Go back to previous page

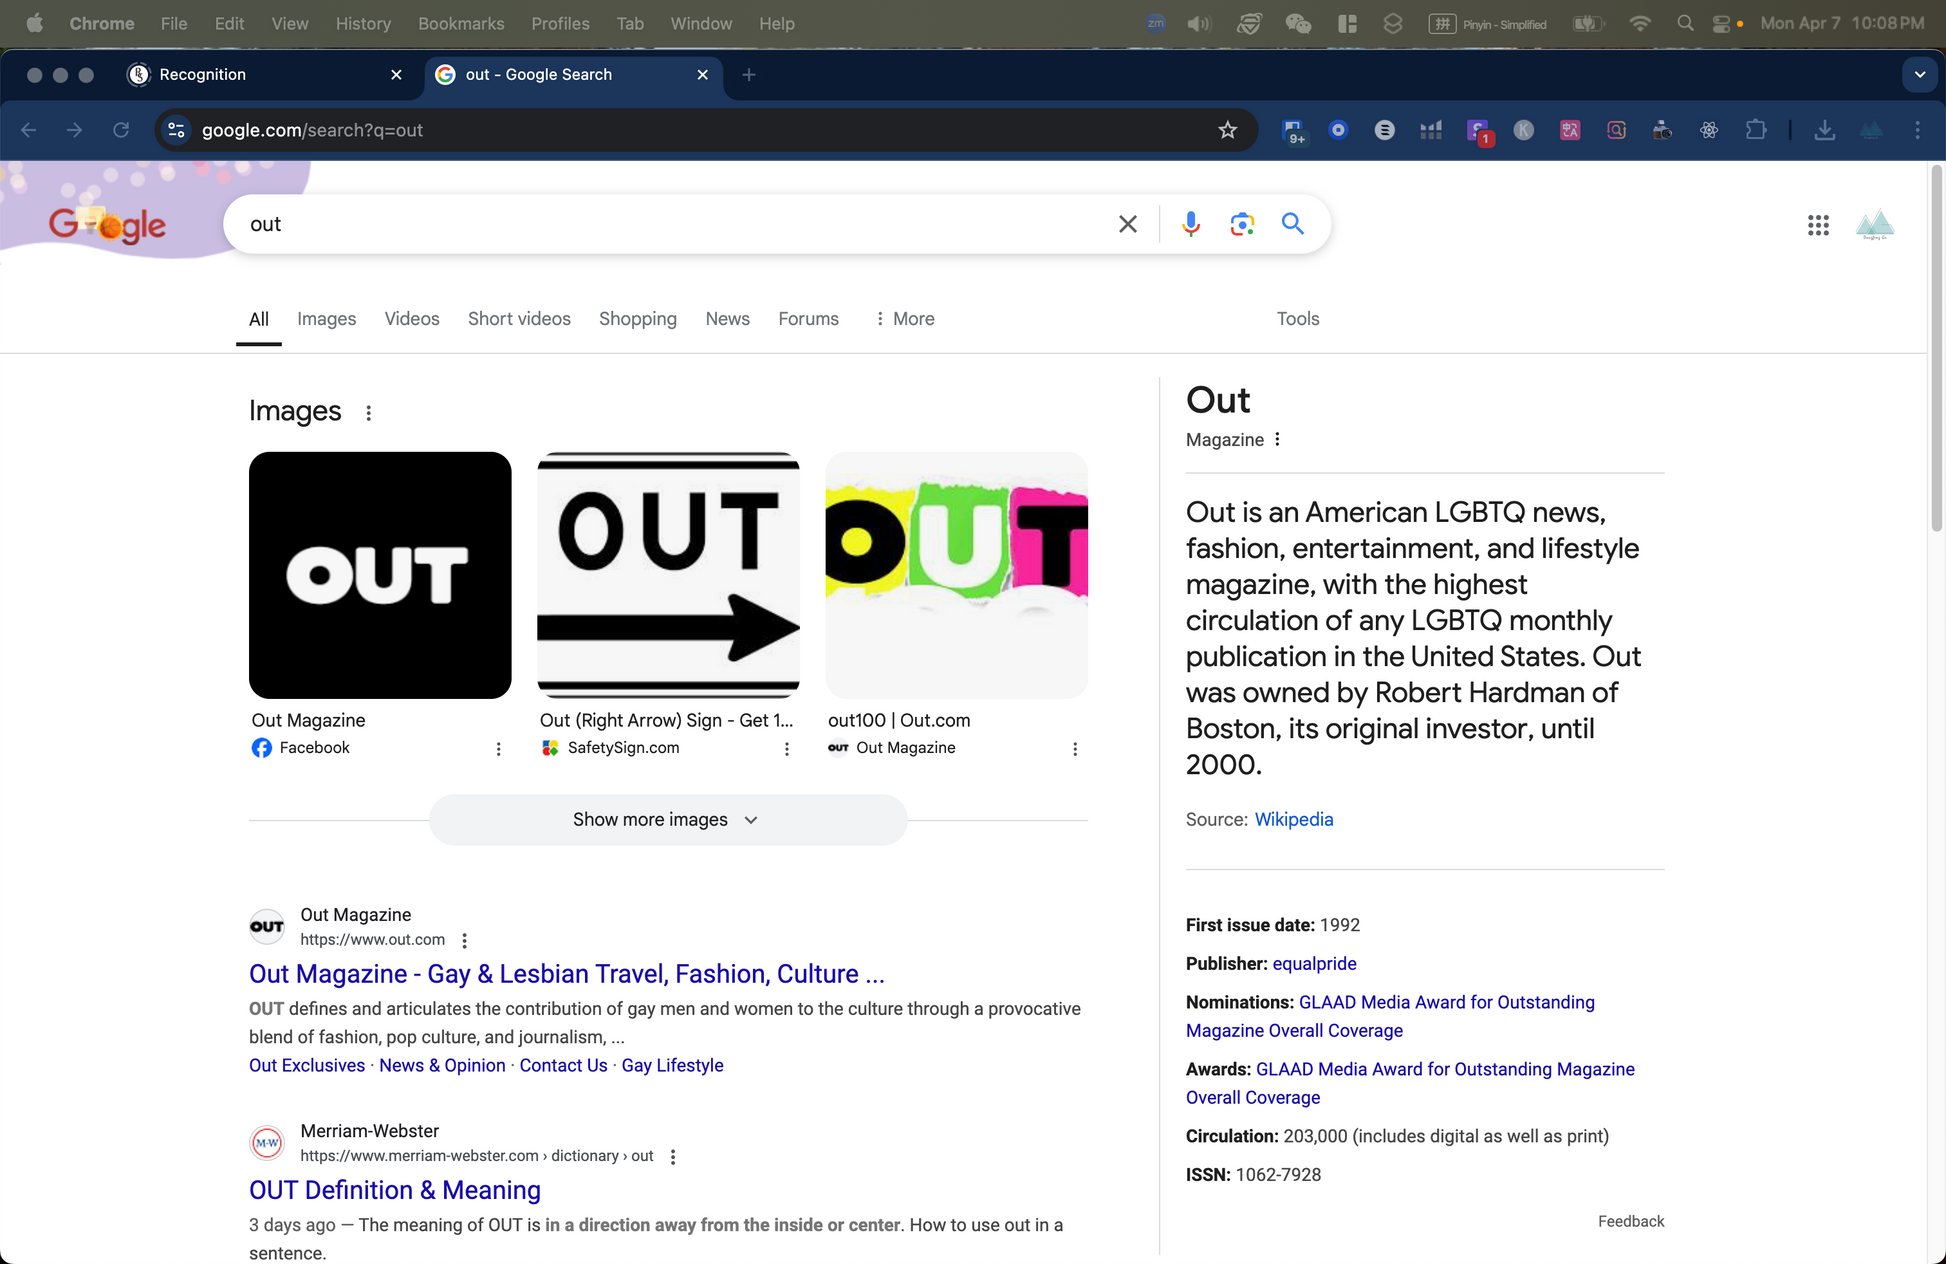point(29,130)
